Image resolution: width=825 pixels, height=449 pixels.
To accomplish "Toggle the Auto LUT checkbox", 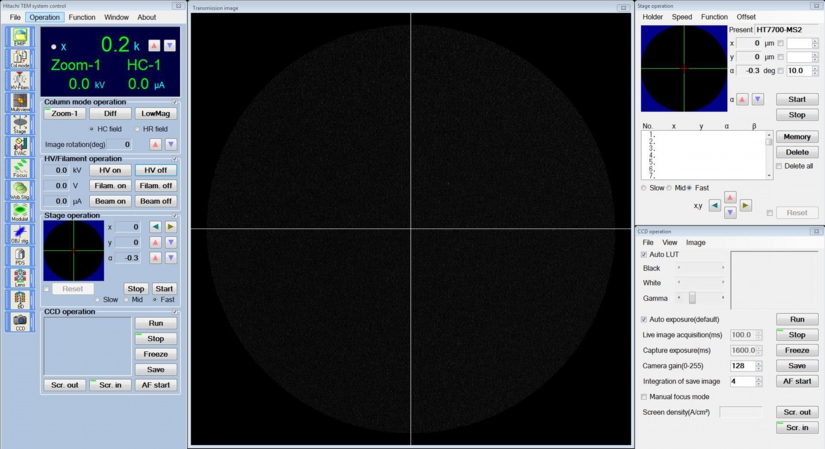I will point(643,255).
